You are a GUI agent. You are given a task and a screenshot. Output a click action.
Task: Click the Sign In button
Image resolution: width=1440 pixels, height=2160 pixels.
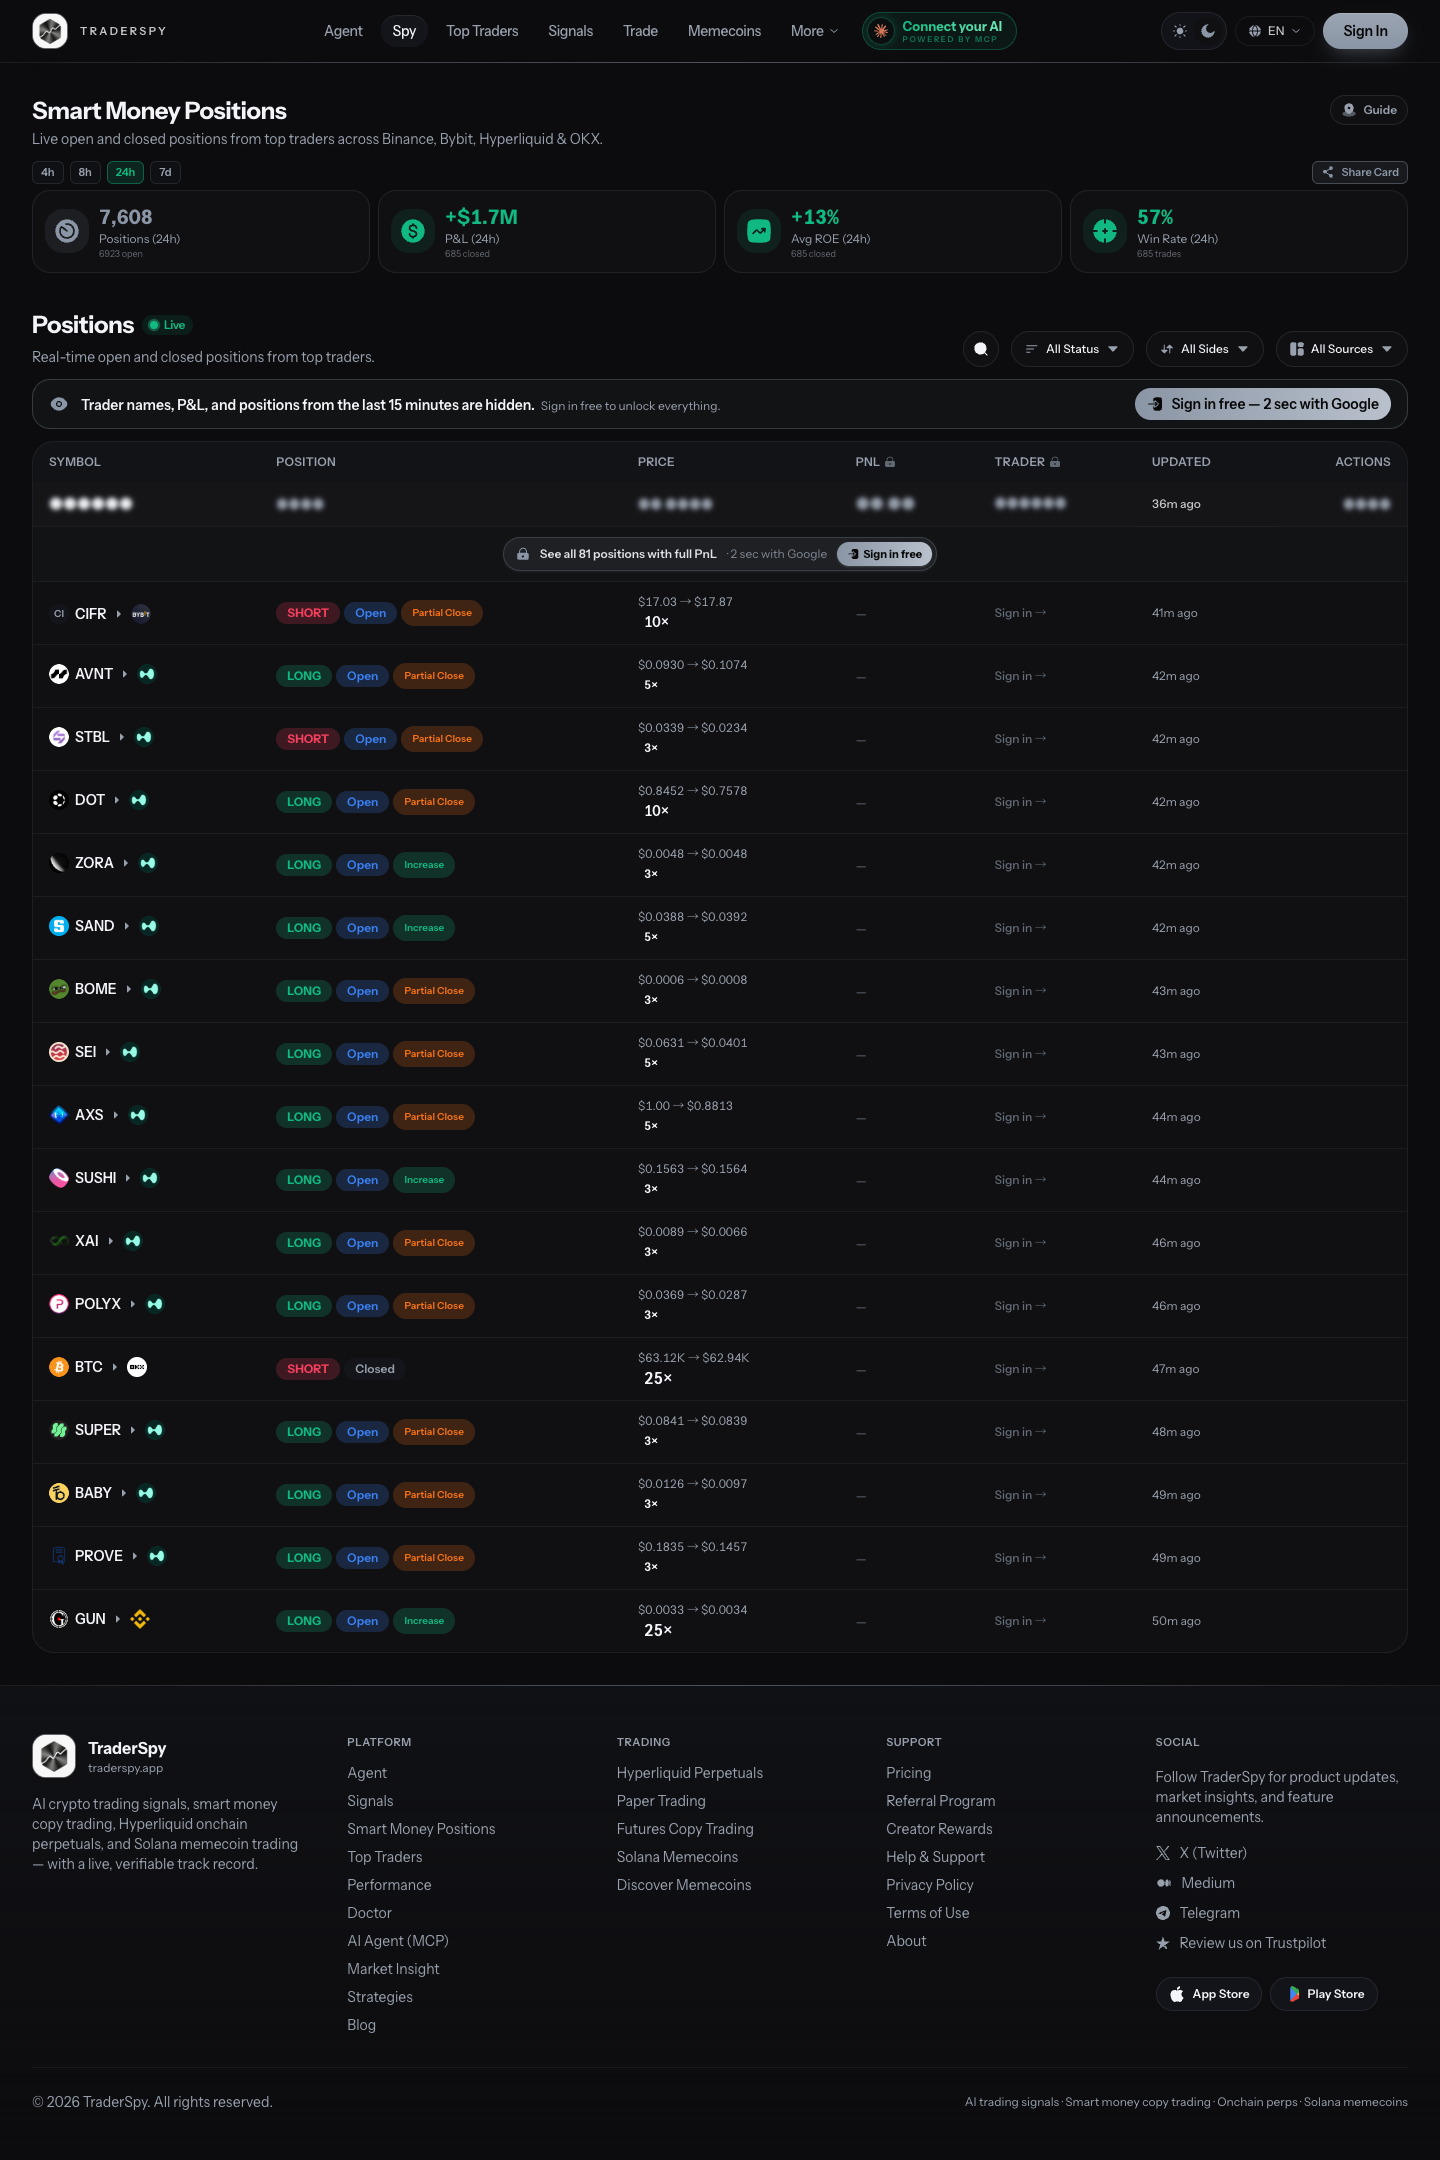[x=1365, y=31]
